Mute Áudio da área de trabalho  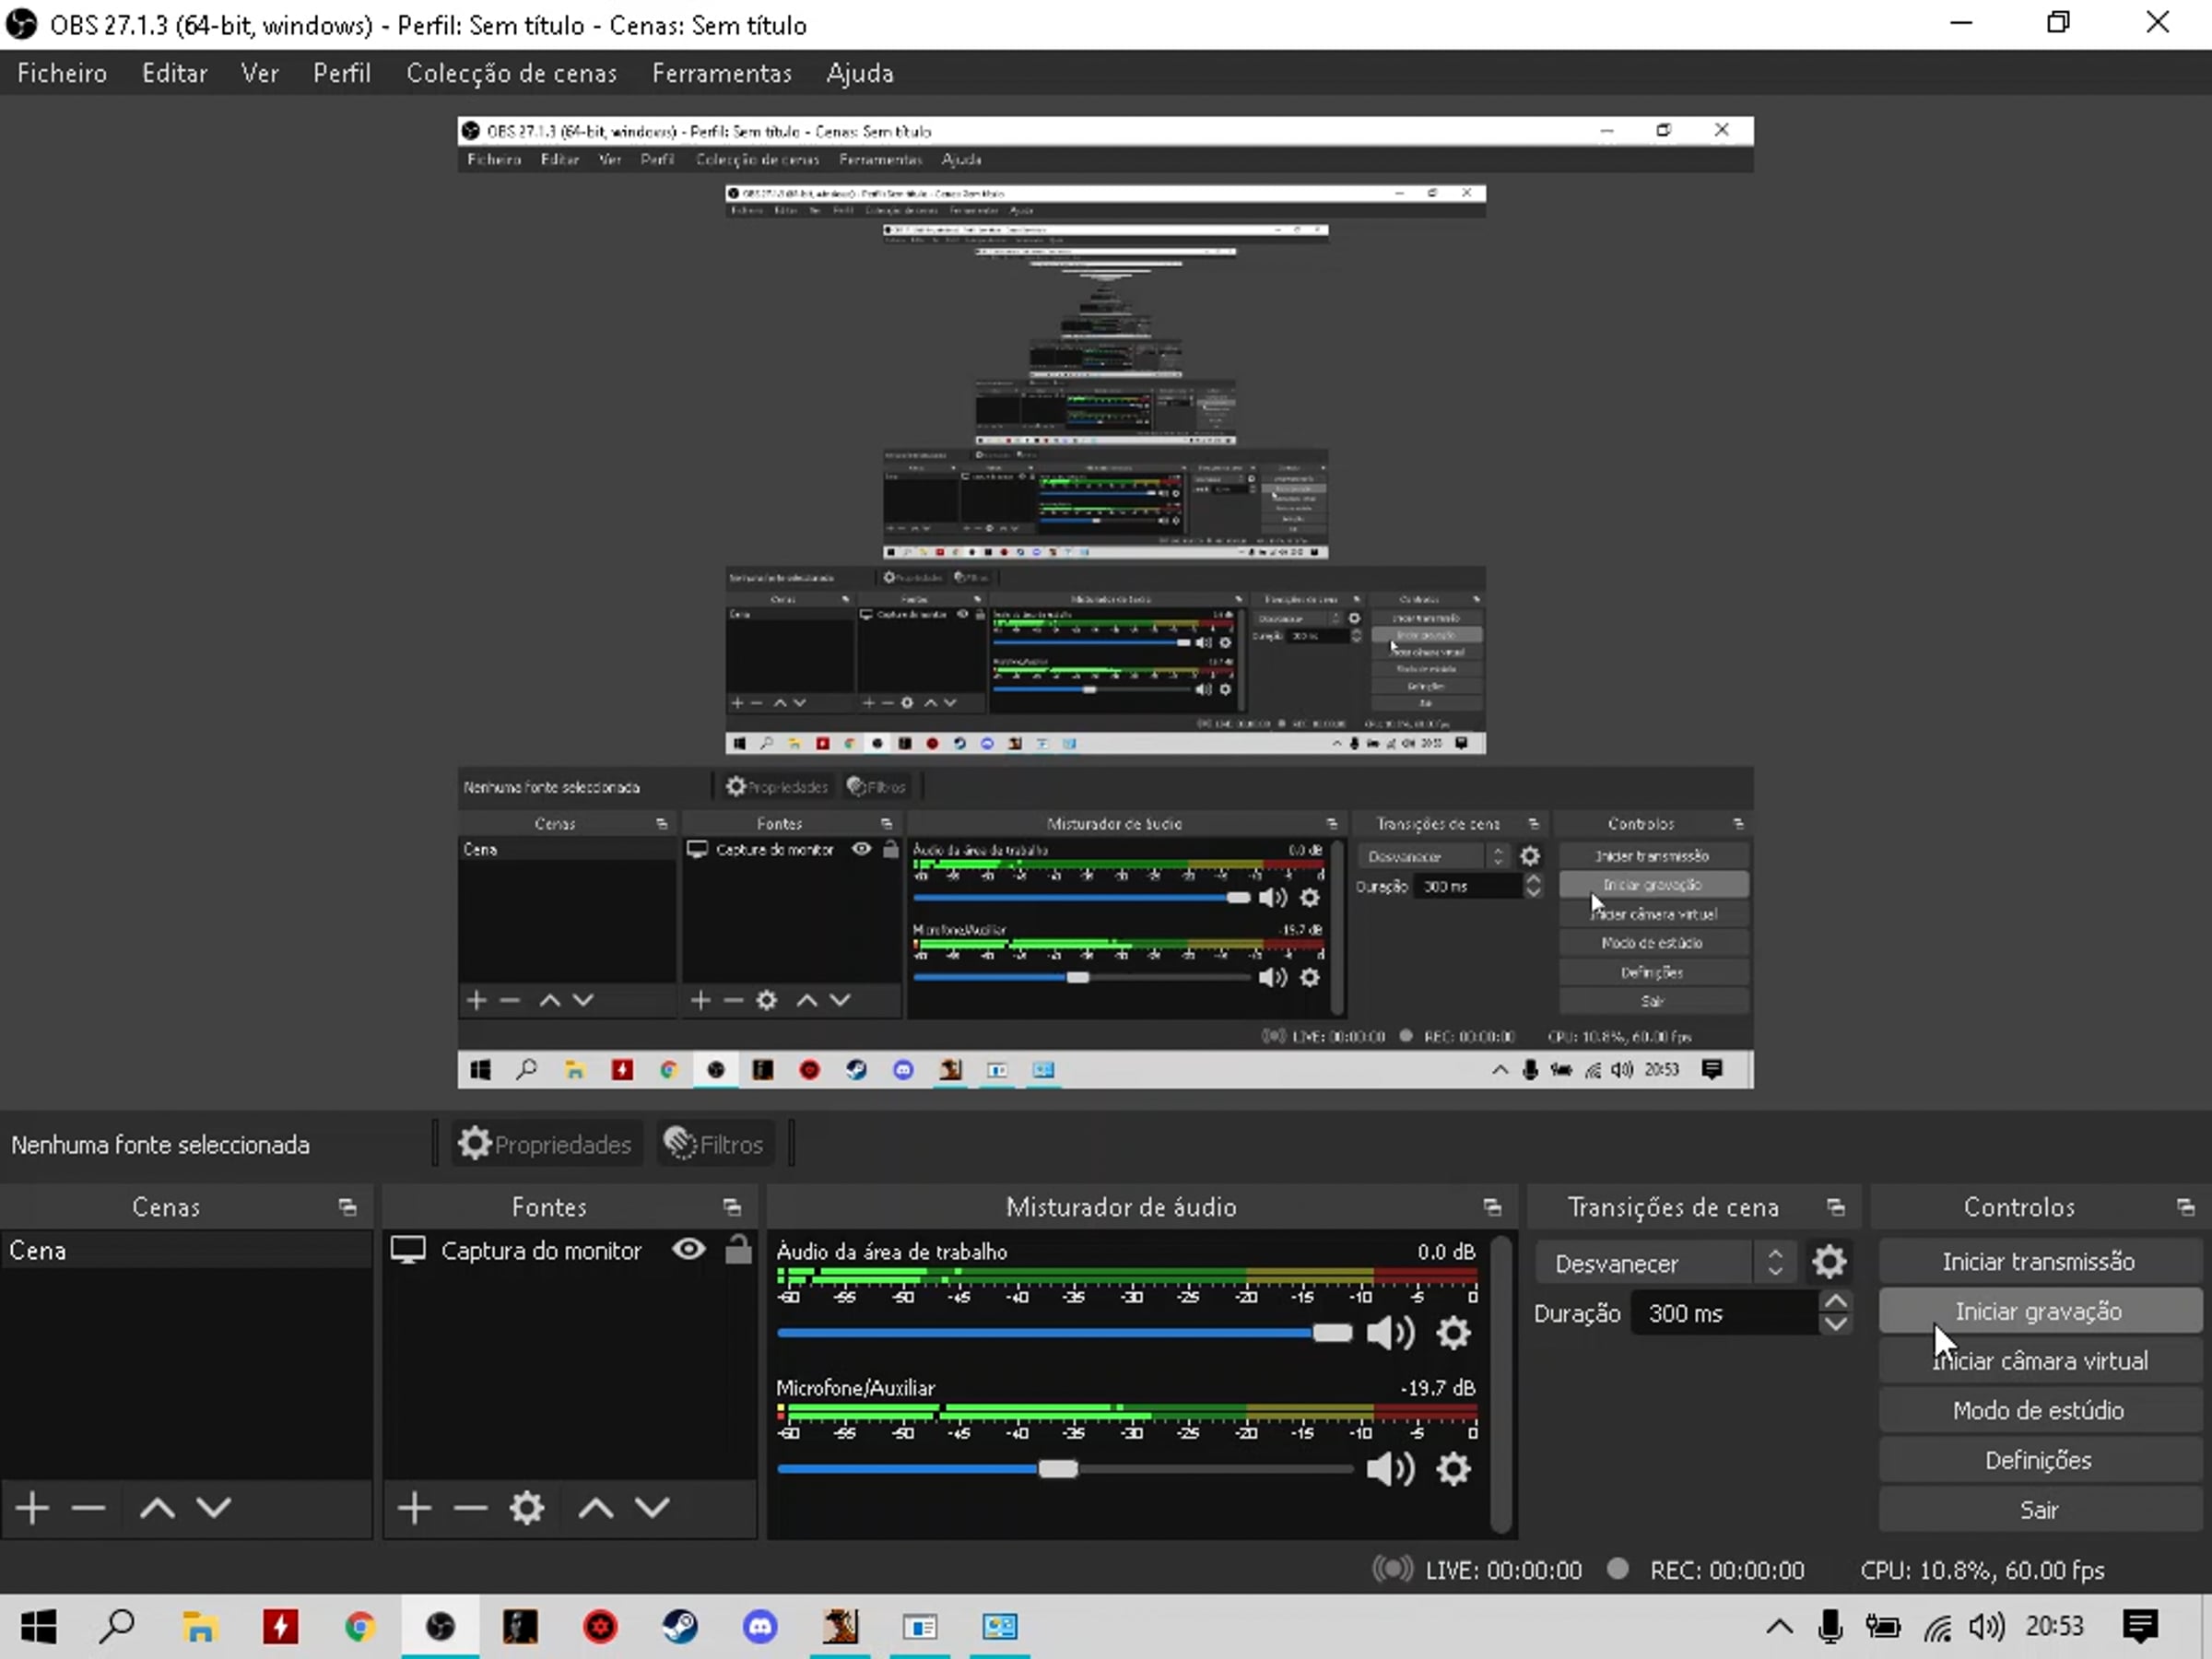pyautogui.click(x=1389, y=1332)
